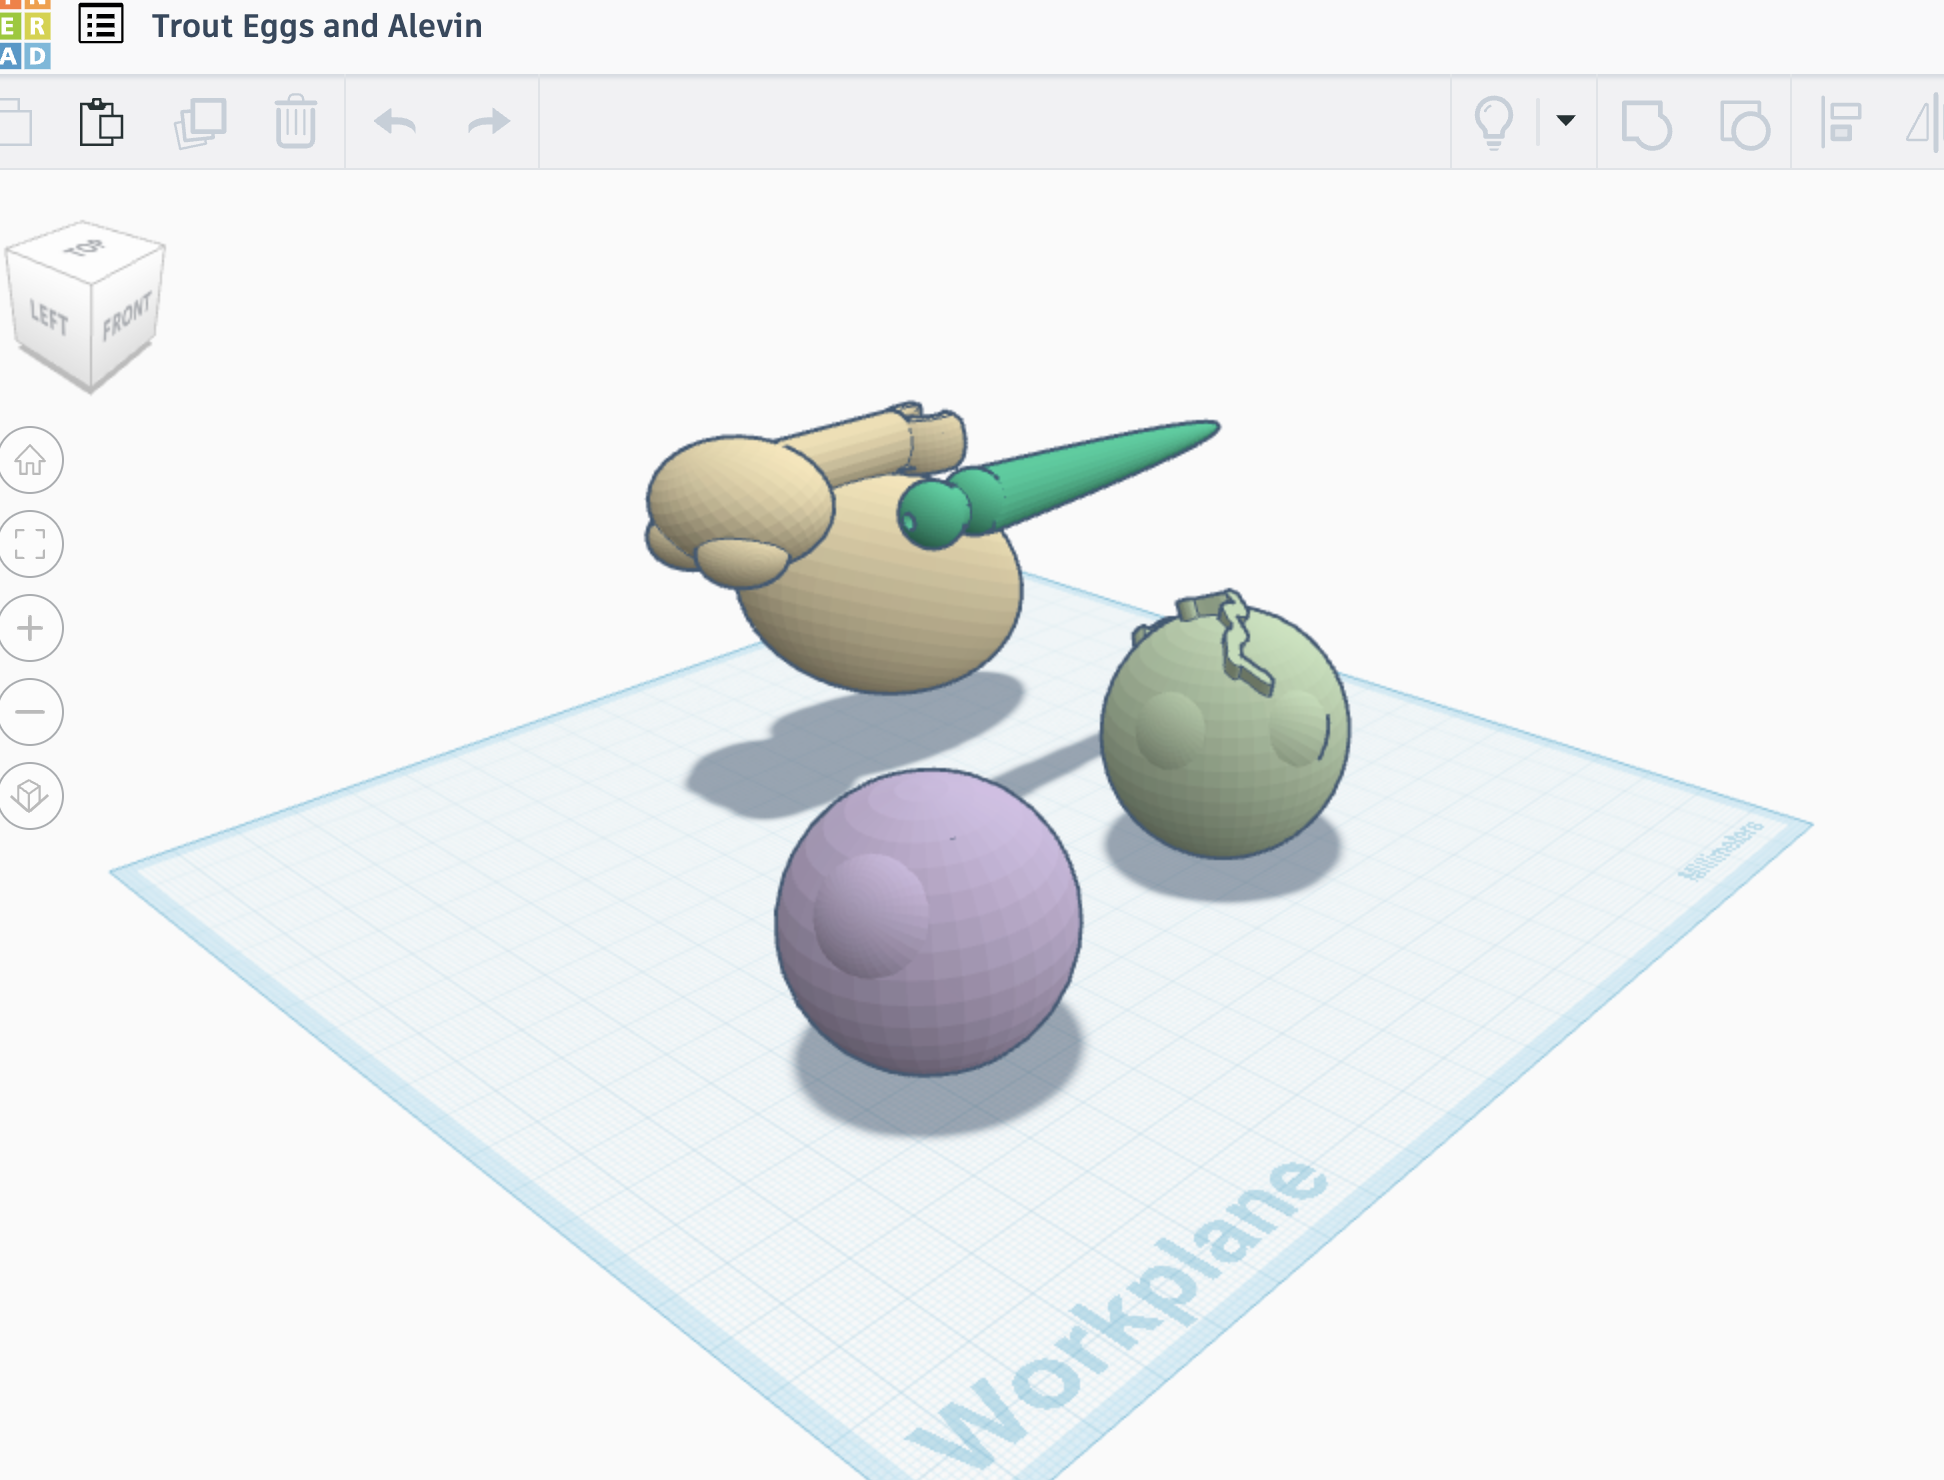Toggle orthographic perspective view cube icon
This screenshot has width=1944, height=1480.
click(x=31, y=796)
